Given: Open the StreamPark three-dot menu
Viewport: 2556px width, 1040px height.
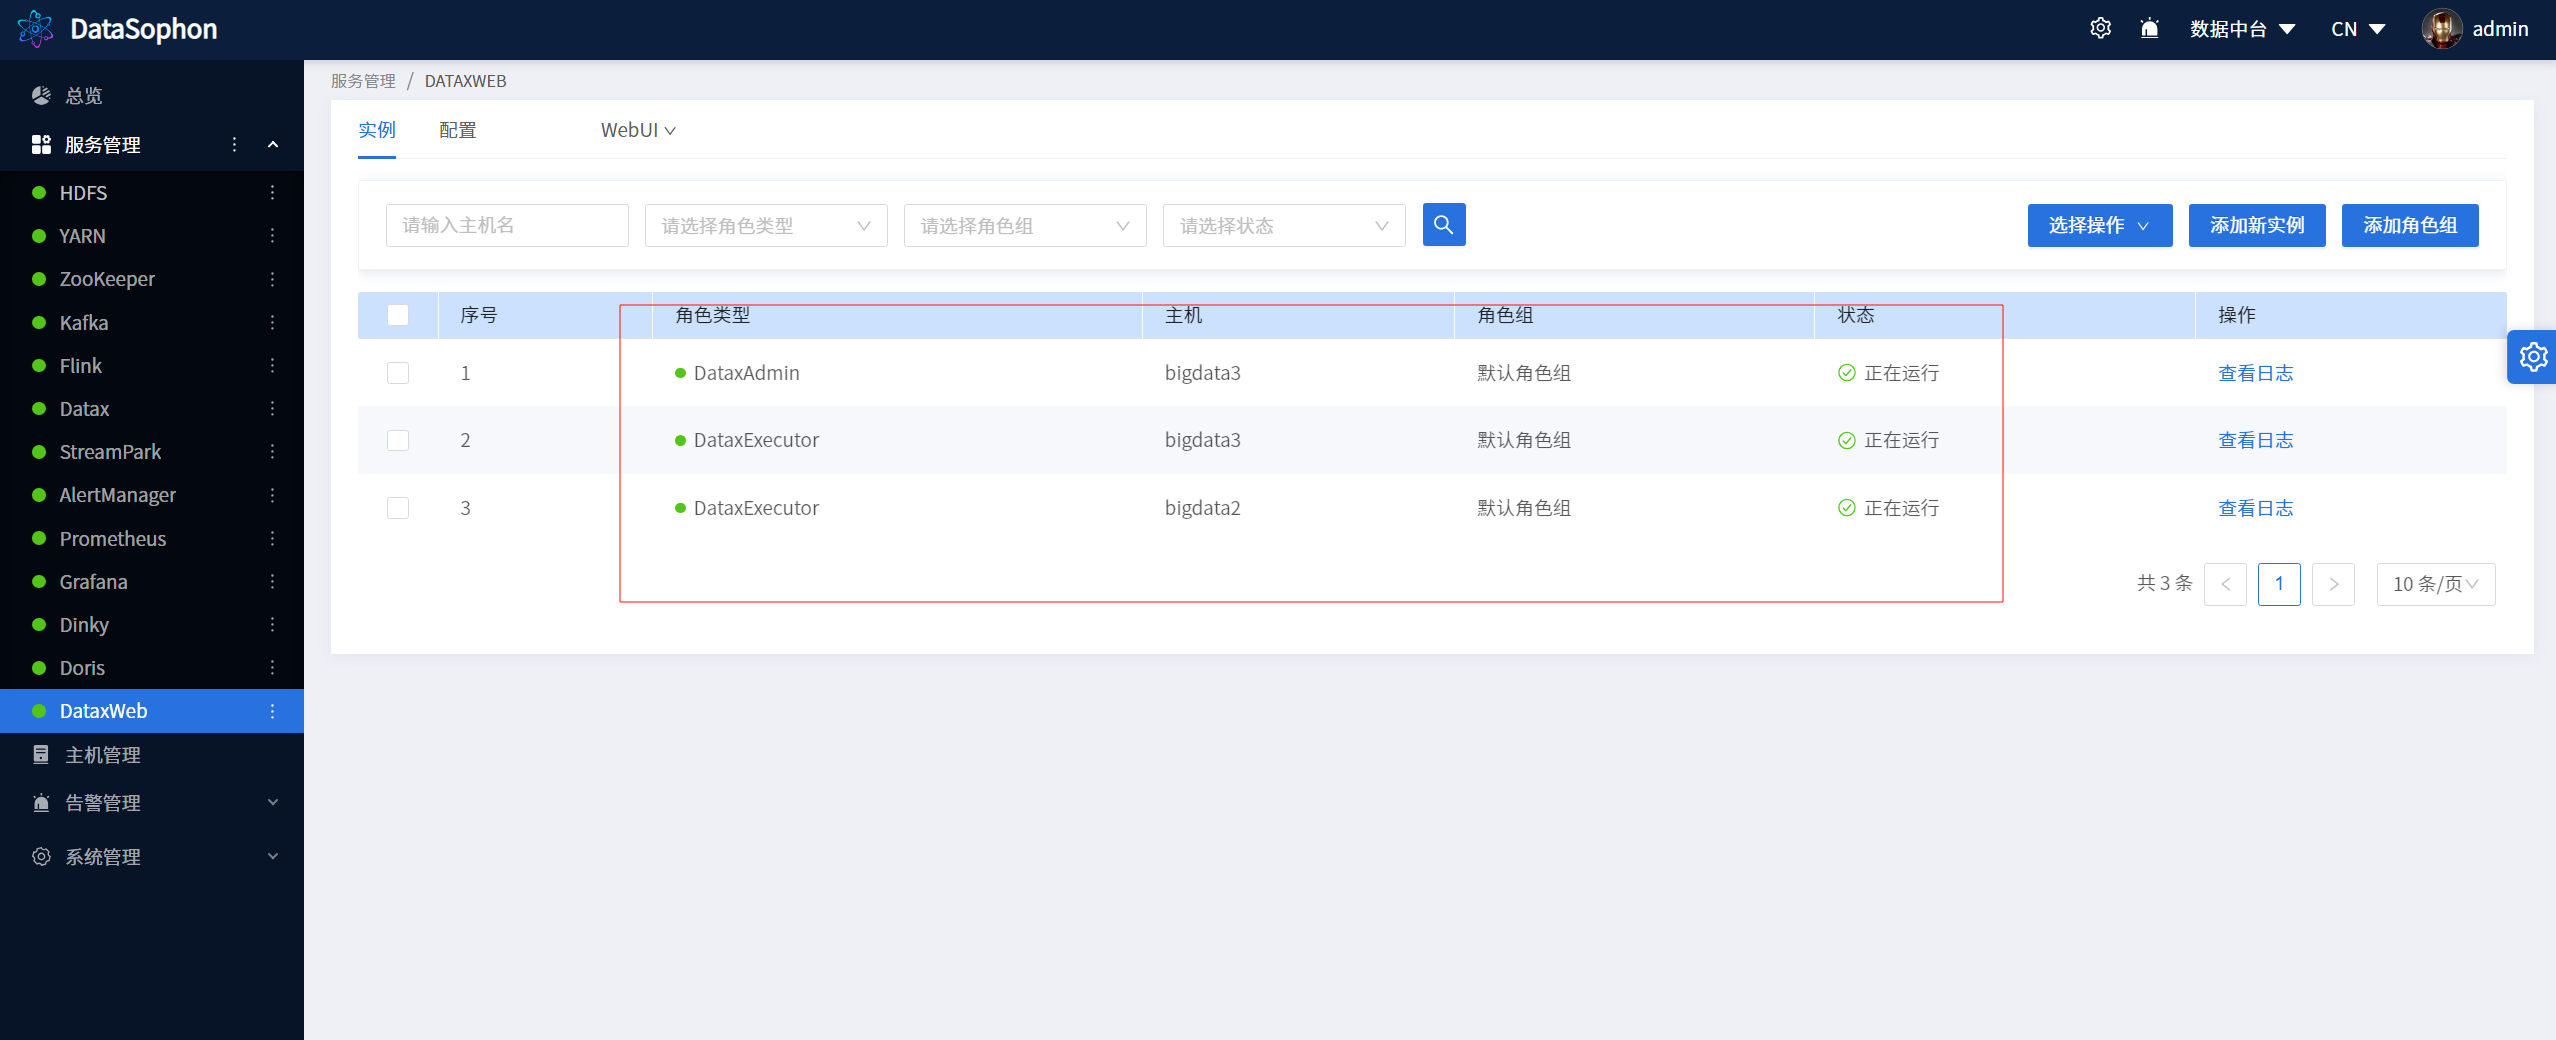Looking at the screenshot, I should coord(272,452).
